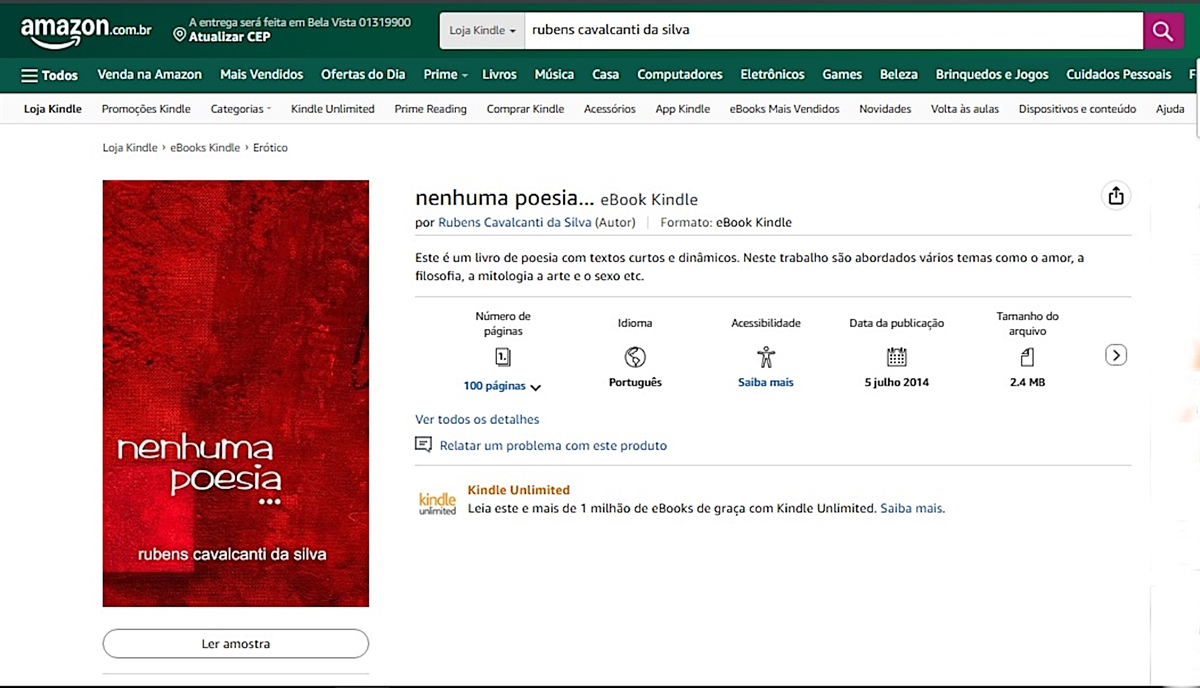1200x688 pixels.
Task: Click Ver todos os detalhes link
Action: 477,419
